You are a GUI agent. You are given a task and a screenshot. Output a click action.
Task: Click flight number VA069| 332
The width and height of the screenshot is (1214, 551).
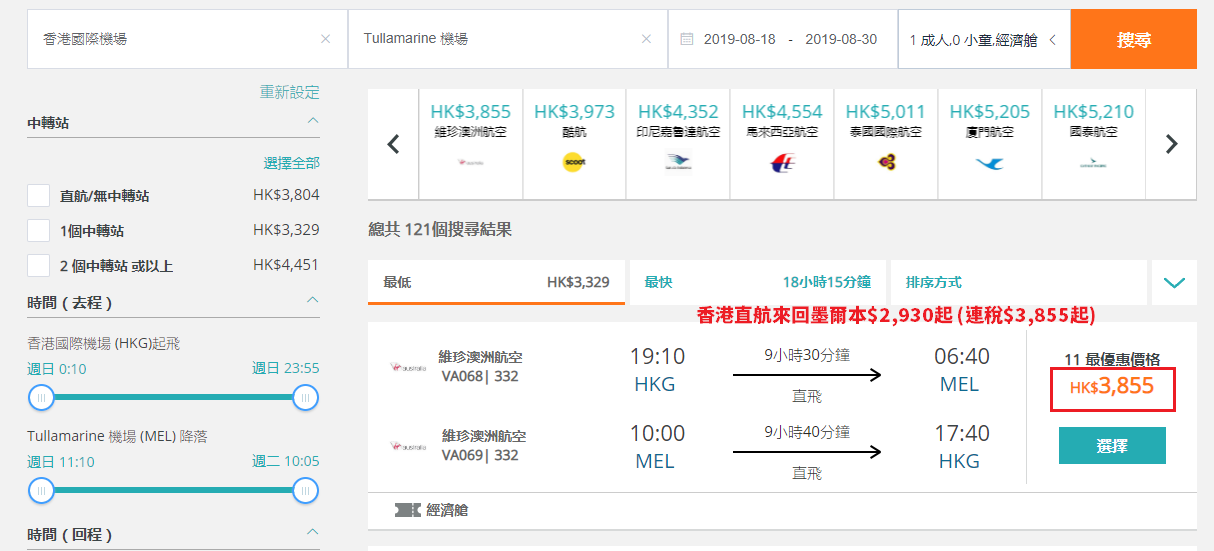[480, 455]
